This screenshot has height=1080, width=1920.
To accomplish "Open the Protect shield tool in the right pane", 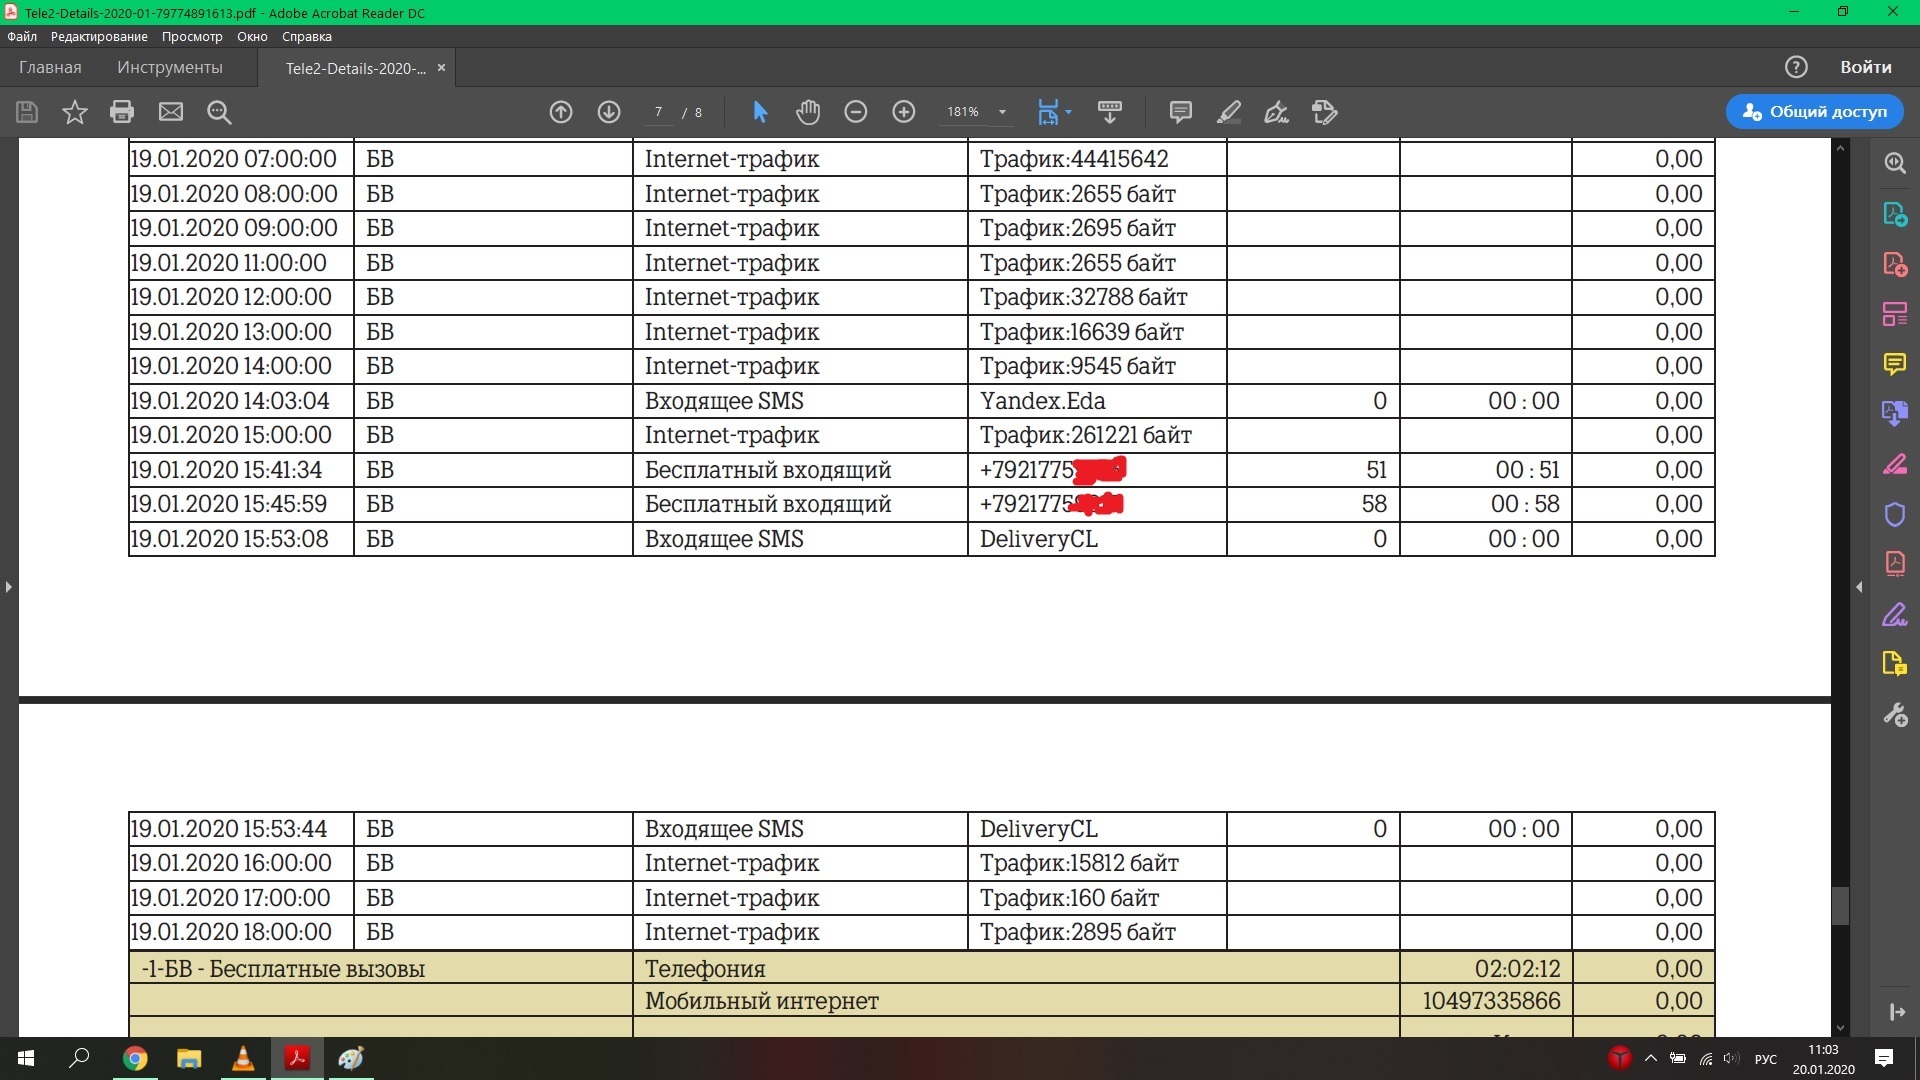I will (1895, 514).
